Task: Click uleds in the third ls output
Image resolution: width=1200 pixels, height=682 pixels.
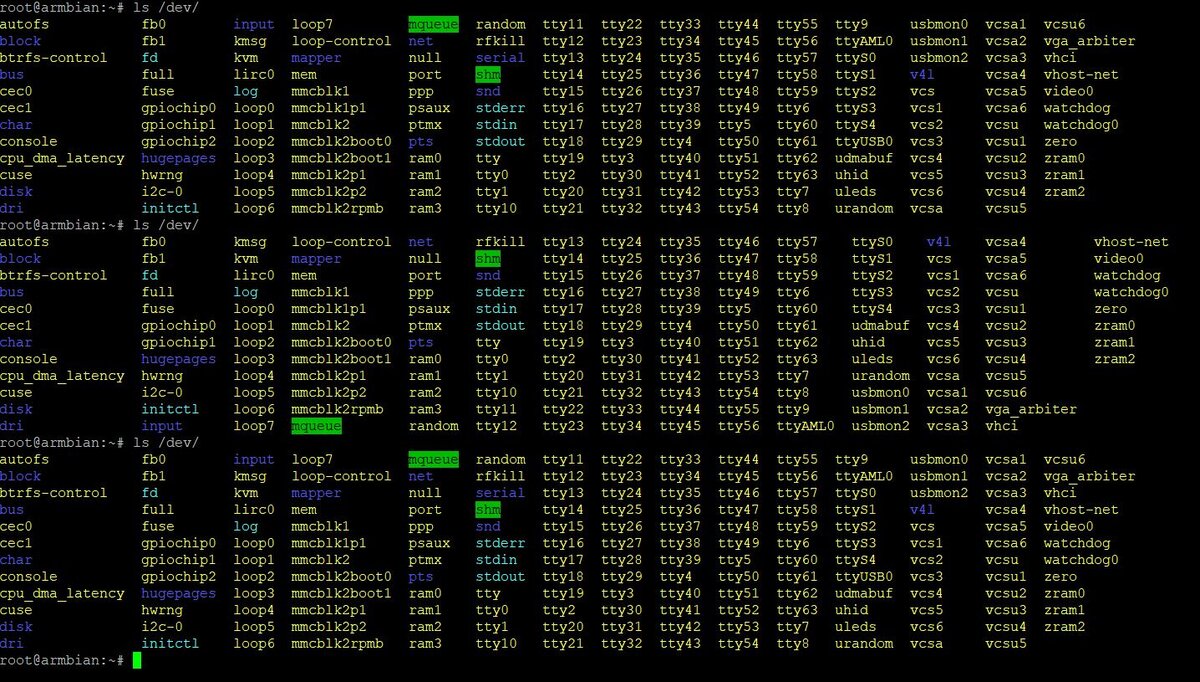Action: pyautogui.click(x=856, y=626)
